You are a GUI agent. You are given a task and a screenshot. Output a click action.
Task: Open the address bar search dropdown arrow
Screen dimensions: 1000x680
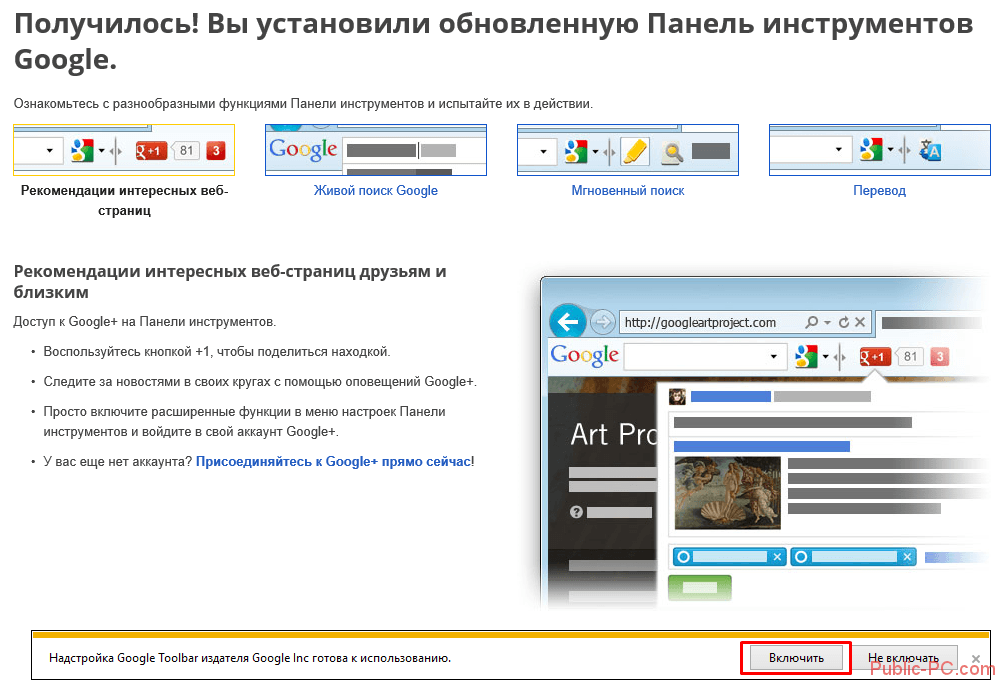(x=826, y=323)
